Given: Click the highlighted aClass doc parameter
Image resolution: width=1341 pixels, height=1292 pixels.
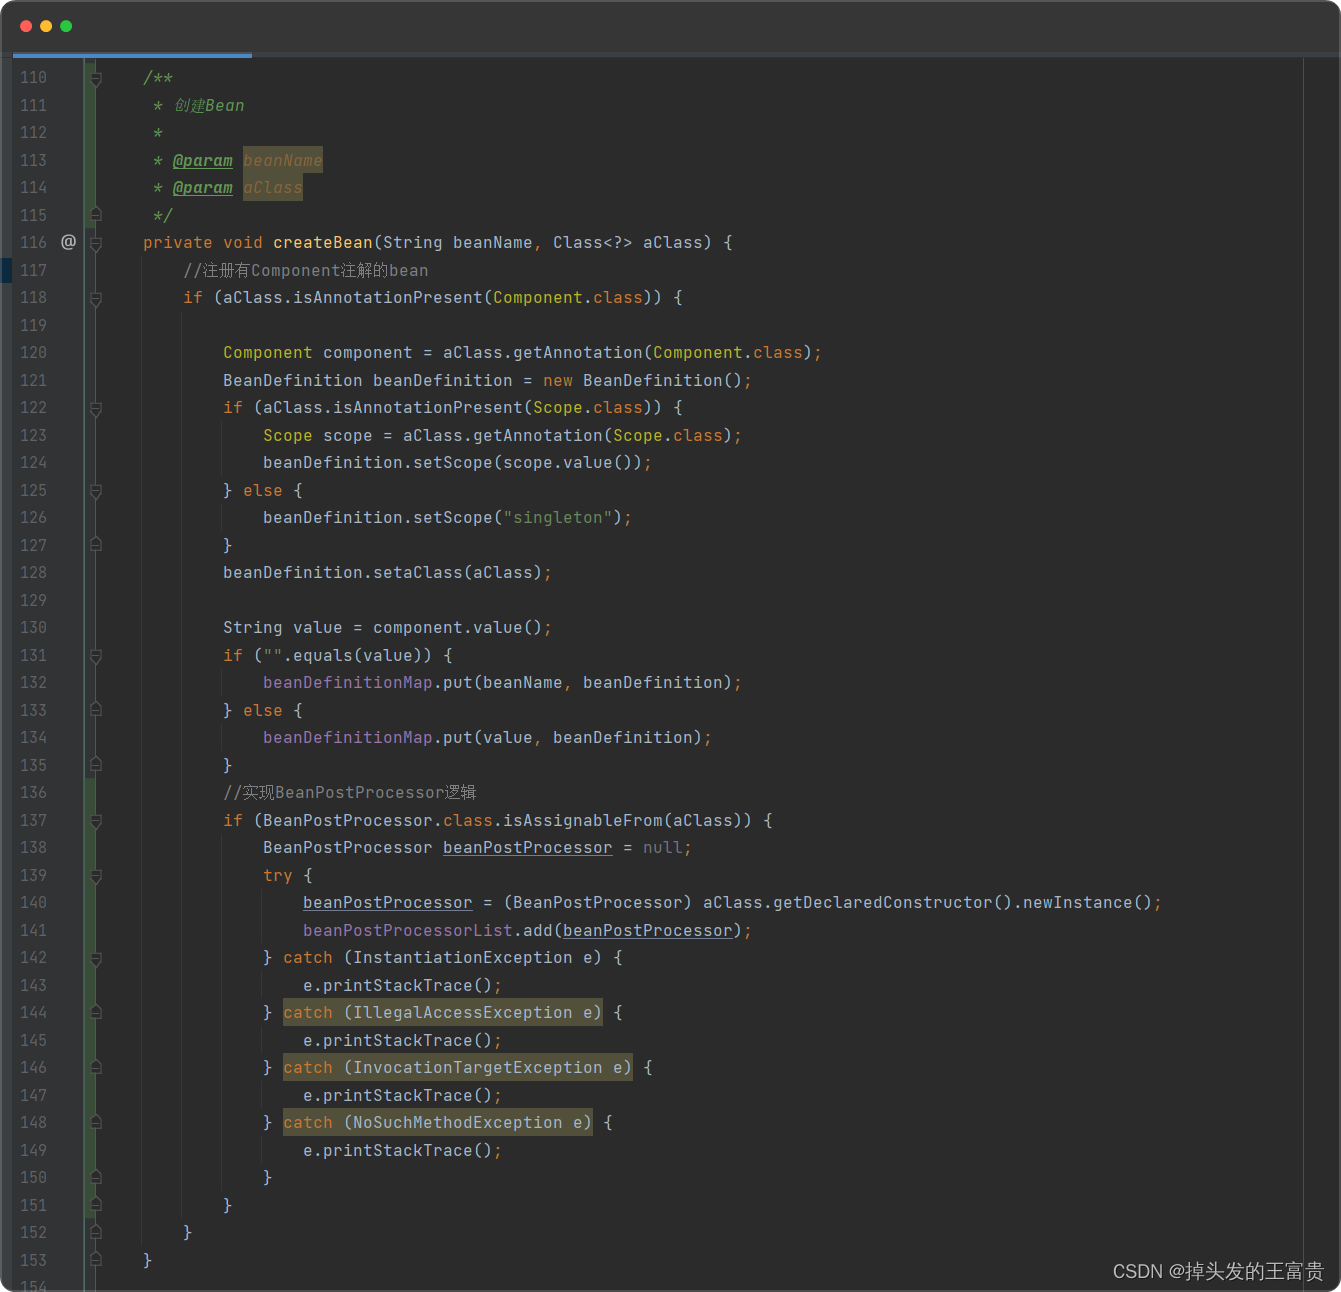Looking at the screenshot, I should click(x=273, y=188).
